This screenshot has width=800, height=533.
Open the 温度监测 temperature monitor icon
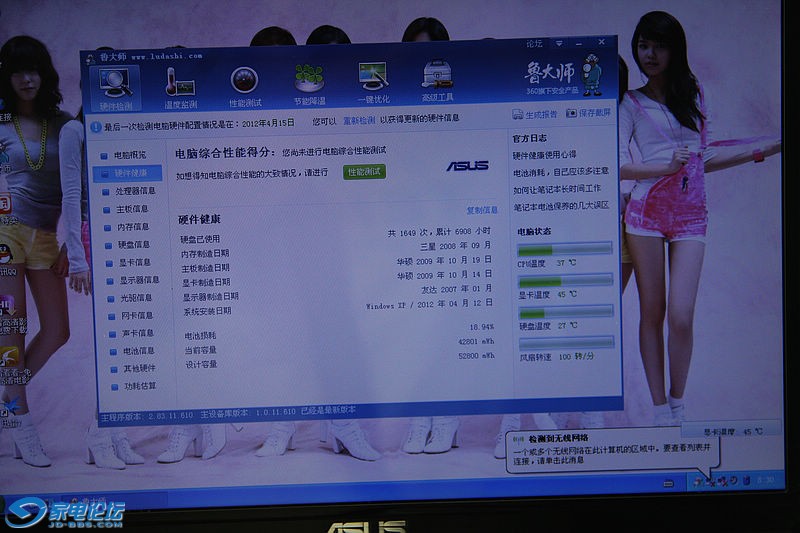tap(181, 85)
